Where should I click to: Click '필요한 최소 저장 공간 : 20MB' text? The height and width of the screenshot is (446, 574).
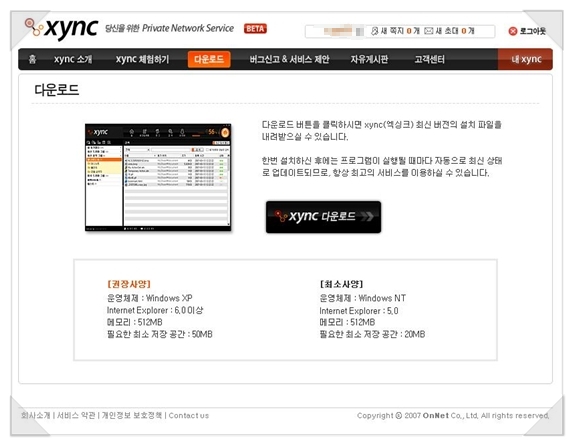(372, 334)
